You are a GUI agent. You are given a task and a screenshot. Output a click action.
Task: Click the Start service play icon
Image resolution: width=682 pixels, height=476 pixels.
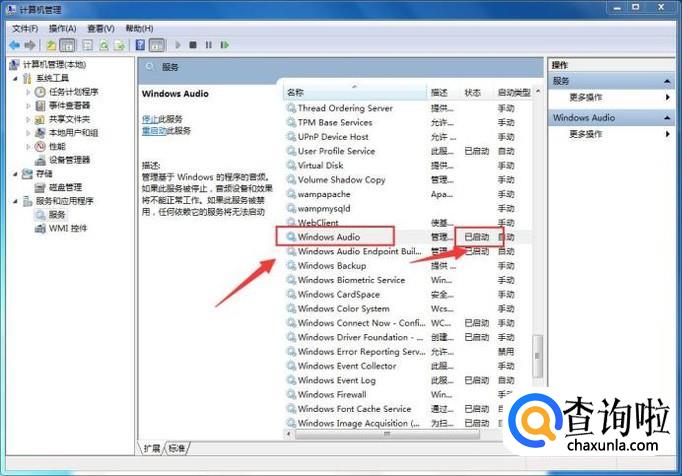(x=177, y=45)
